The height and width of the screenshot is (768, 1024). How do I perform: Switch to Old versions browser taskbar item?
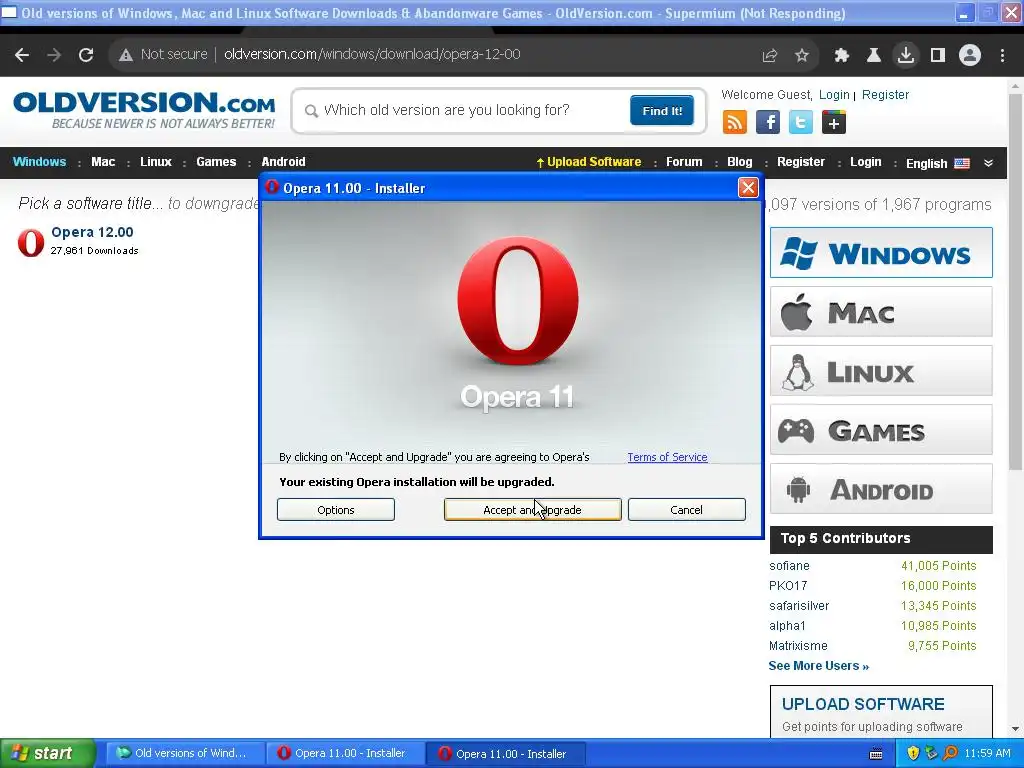pos(184,753)
